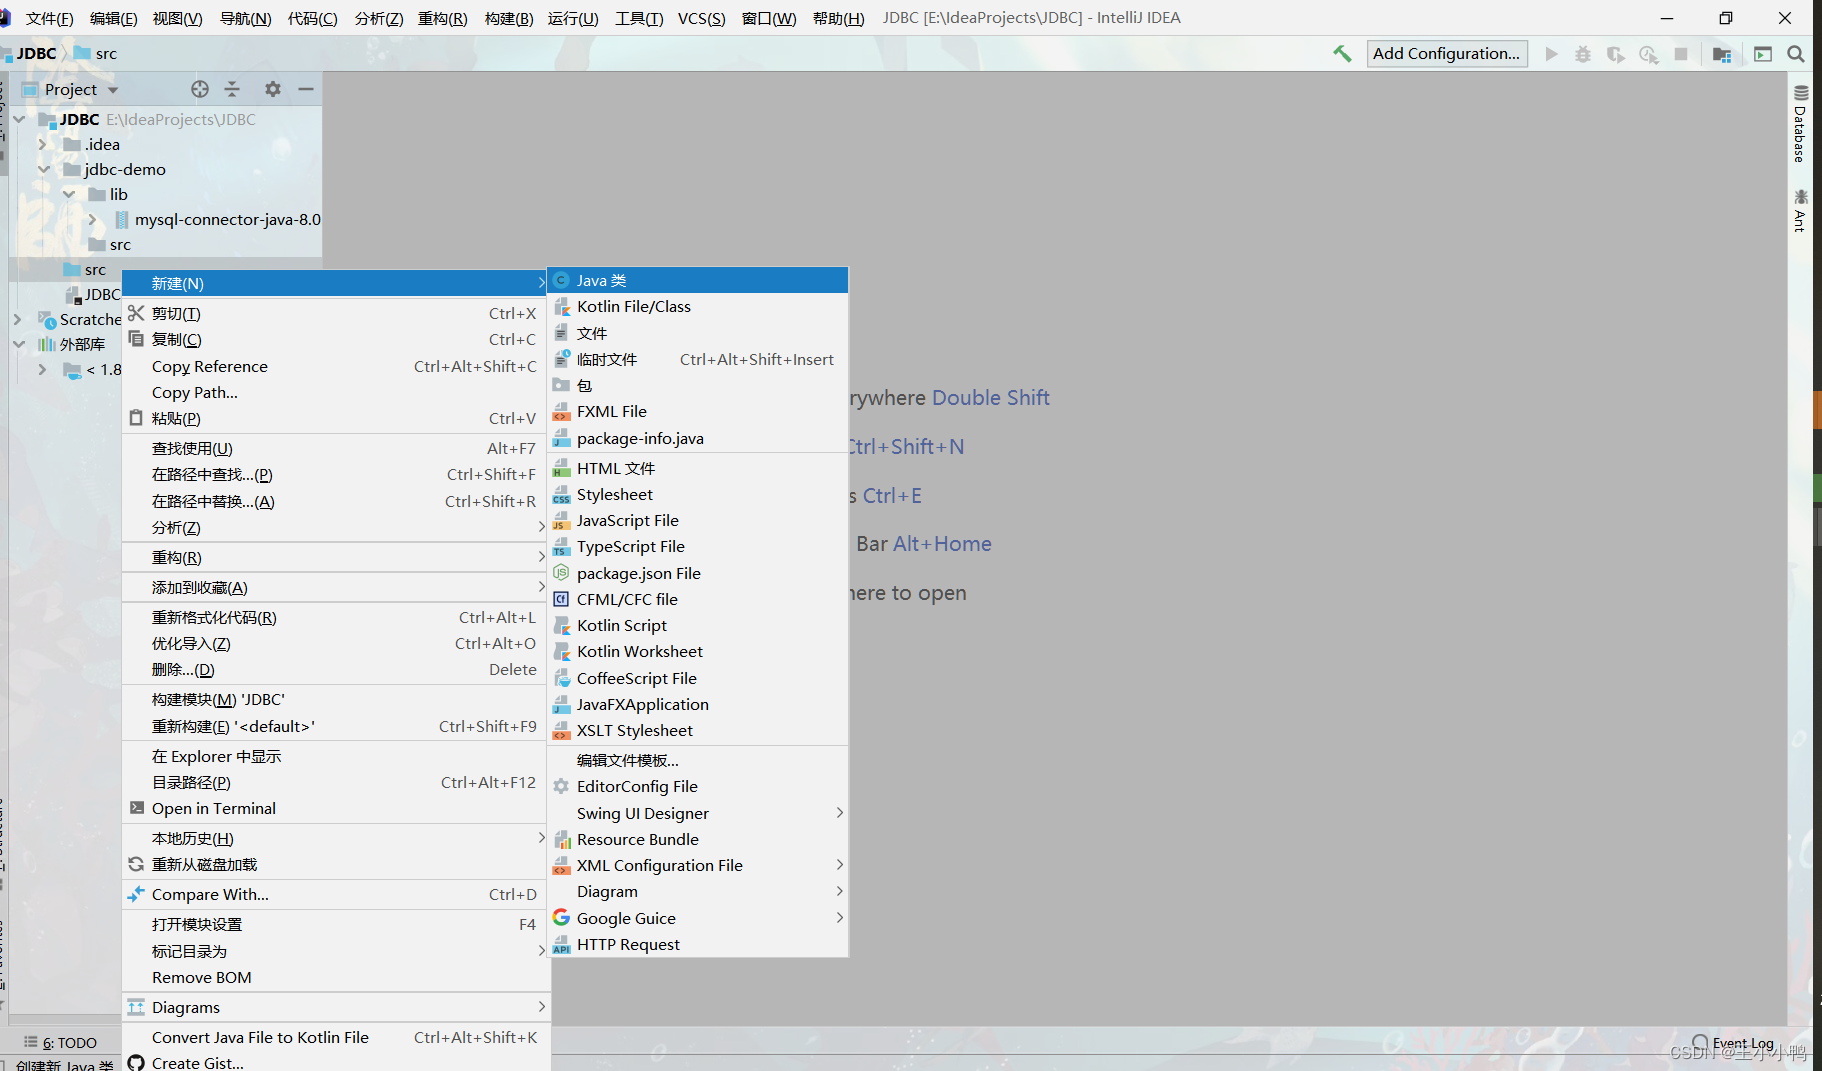Click 重新从磁盘加载 entry

(x=336, y=865)
